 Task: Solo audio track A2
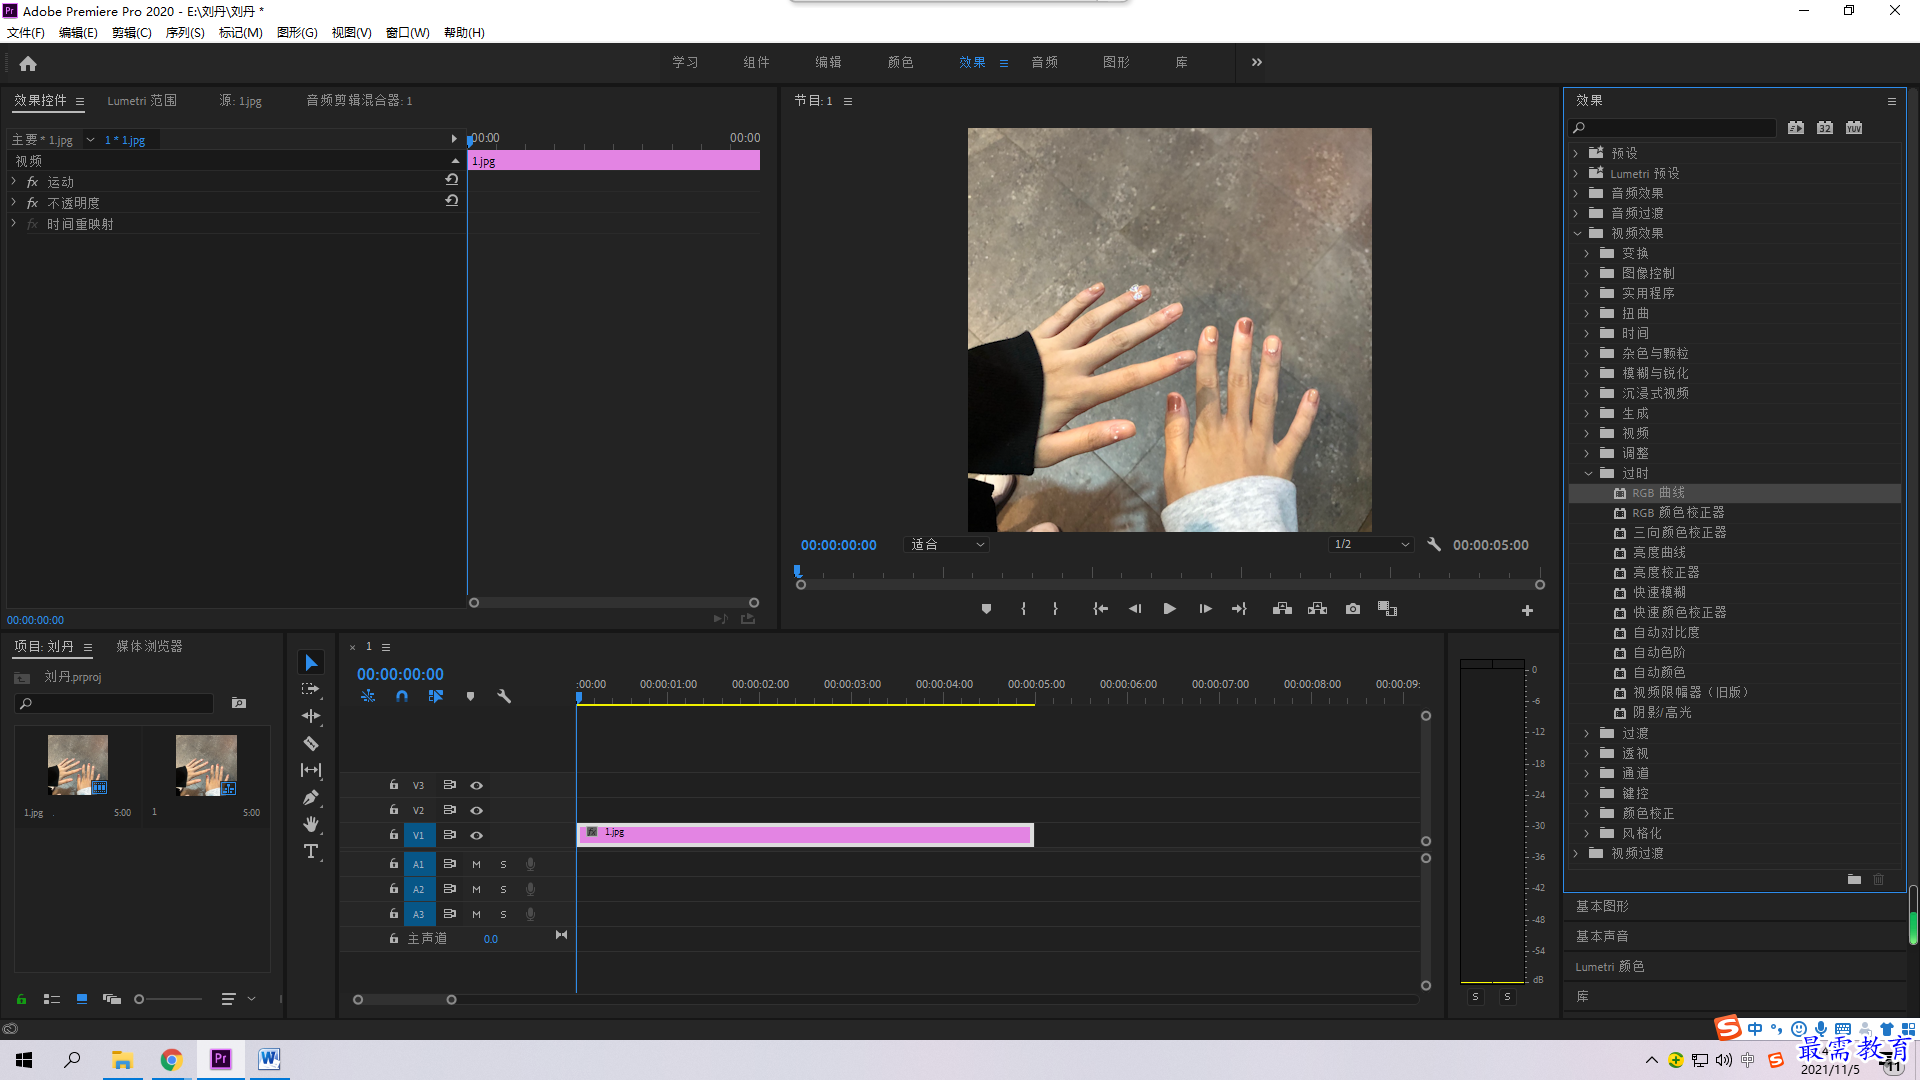pyautogui.click(x=503, y=889)
